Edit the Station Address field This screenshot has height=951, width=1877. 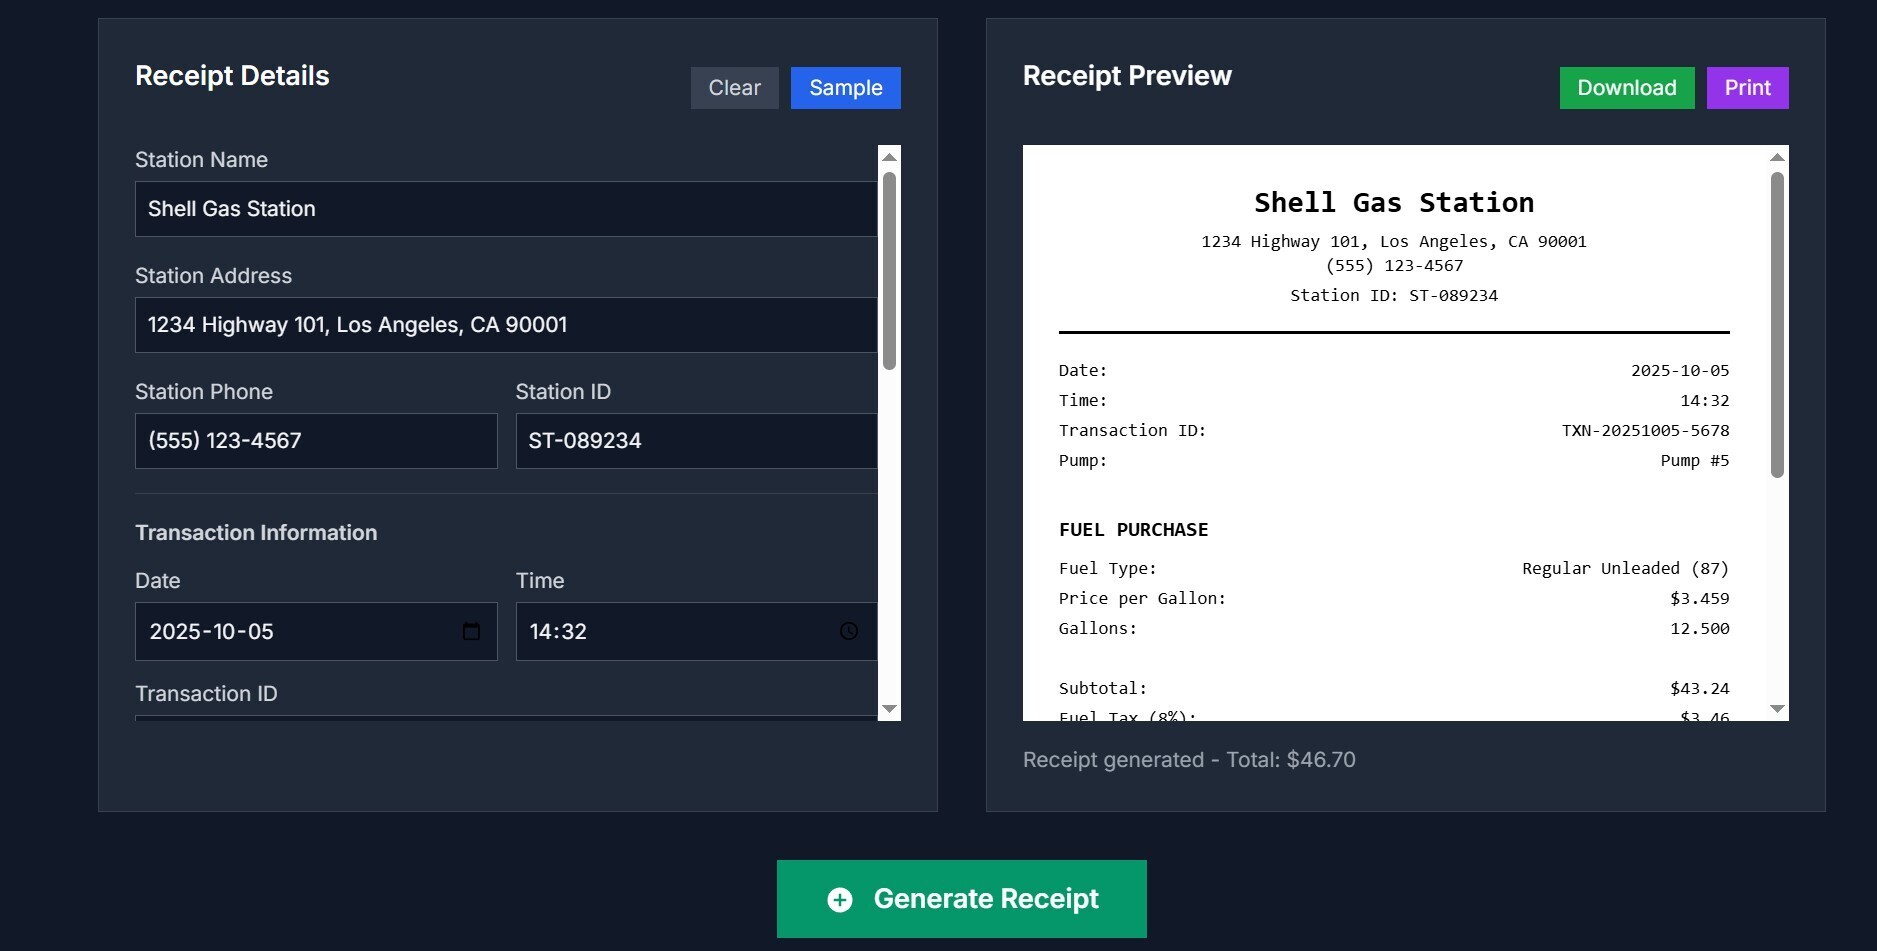505,325
